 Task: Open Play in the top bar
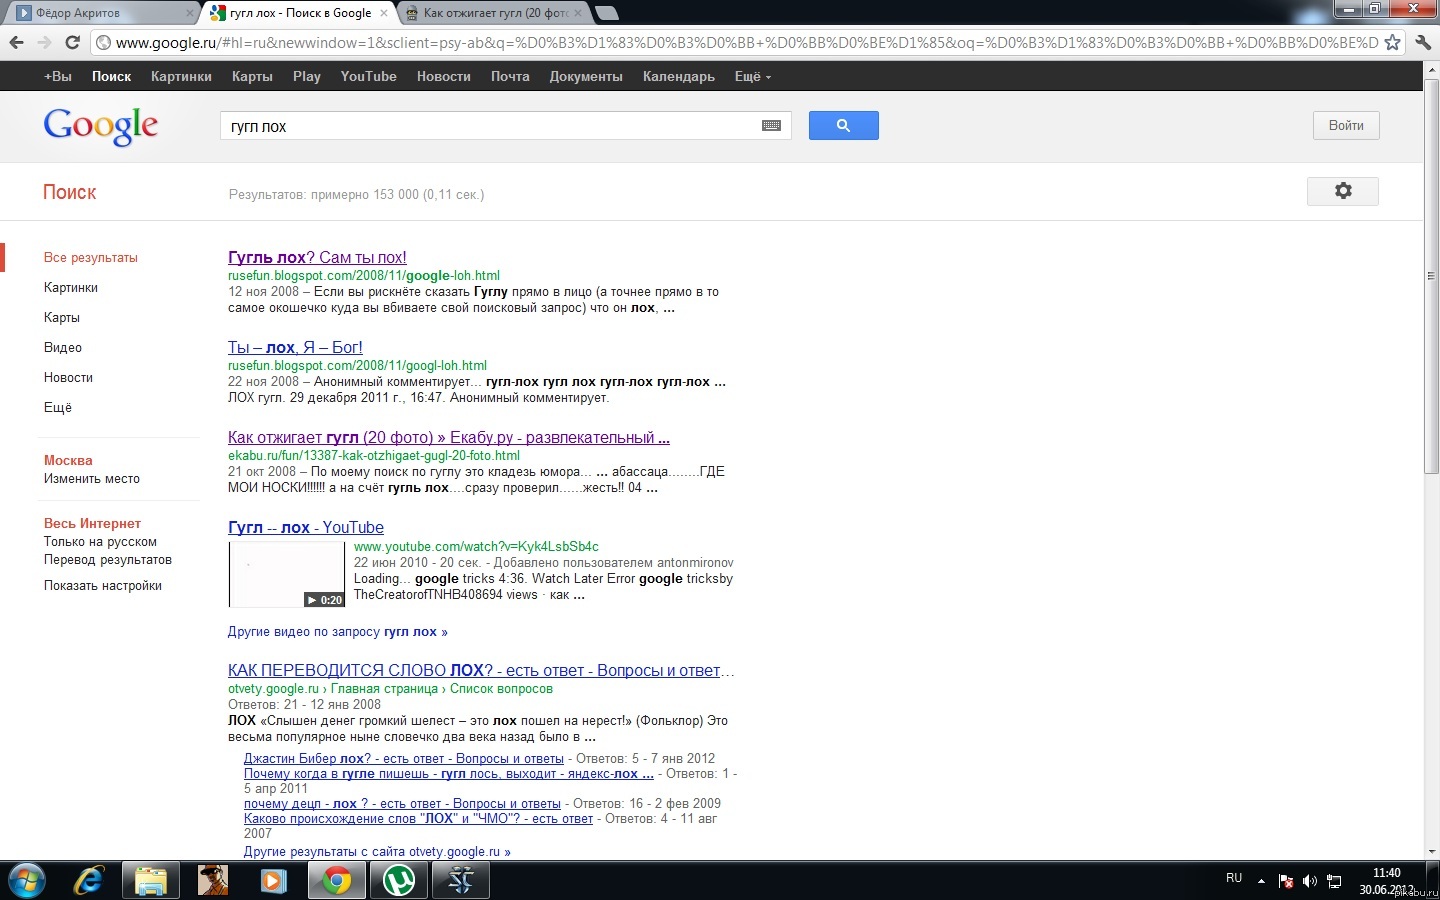pyautogui.click(x=307, y=76)
